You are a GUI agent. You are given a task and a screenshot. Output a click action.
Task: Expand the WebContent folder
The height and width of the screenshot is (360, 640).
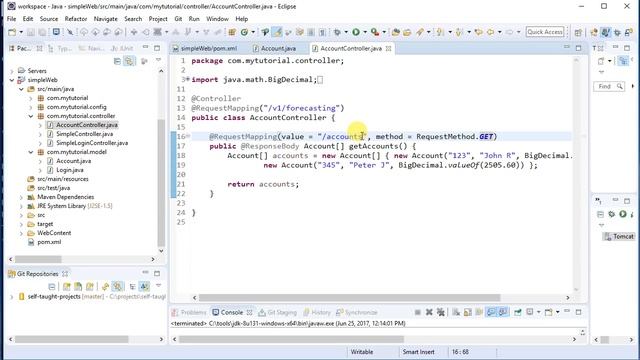(21, 233)
